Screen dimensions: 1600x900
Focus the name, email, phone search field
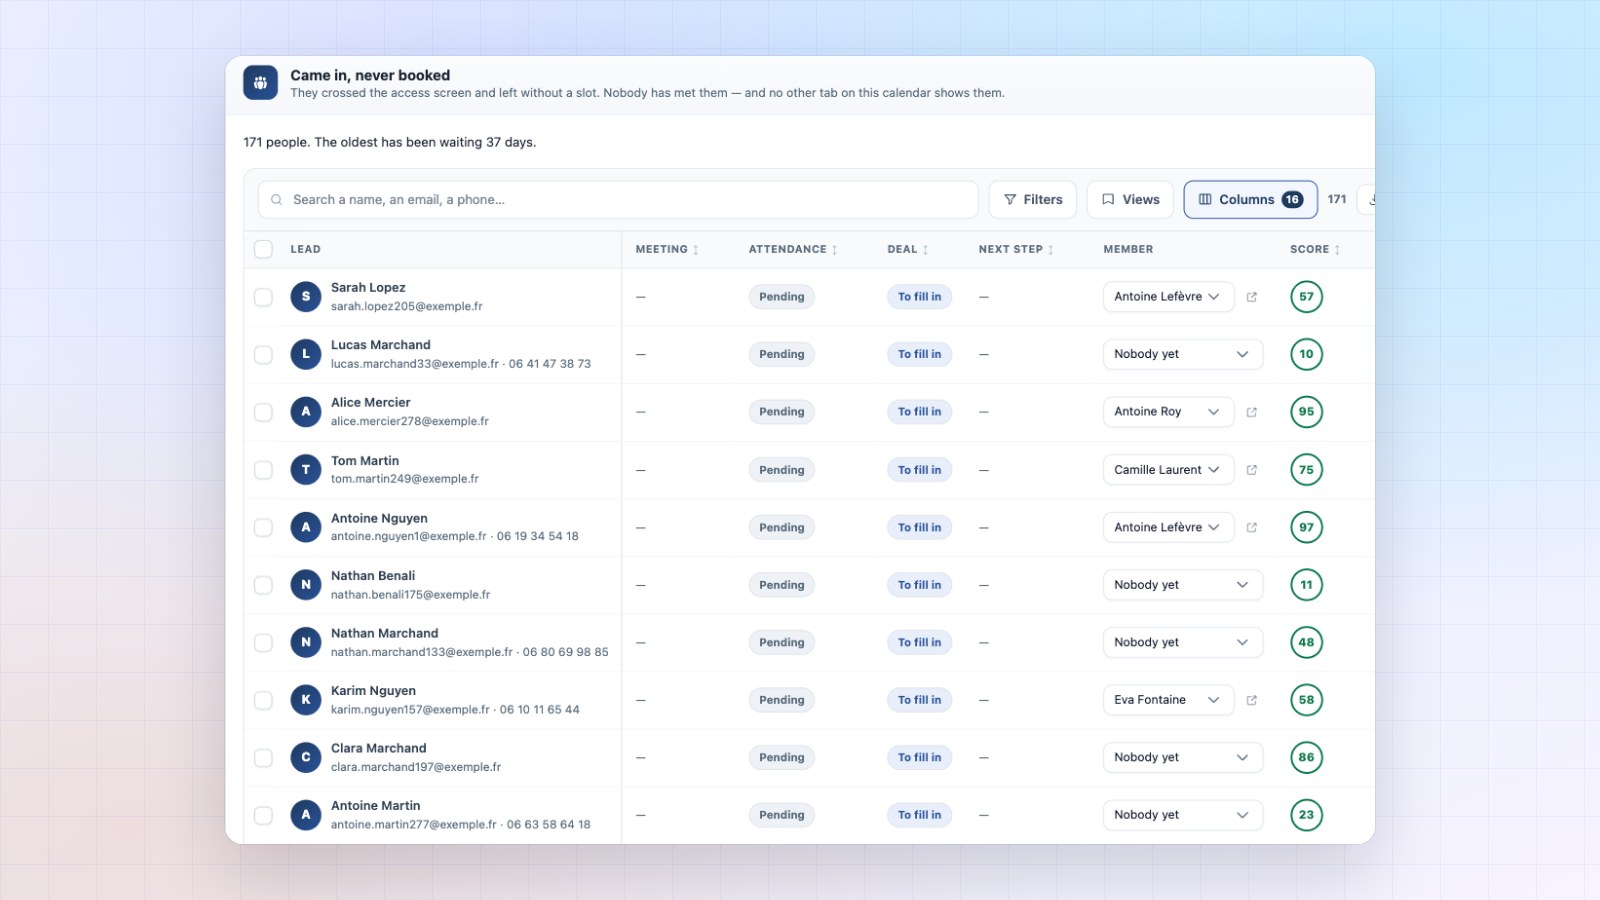618,200
